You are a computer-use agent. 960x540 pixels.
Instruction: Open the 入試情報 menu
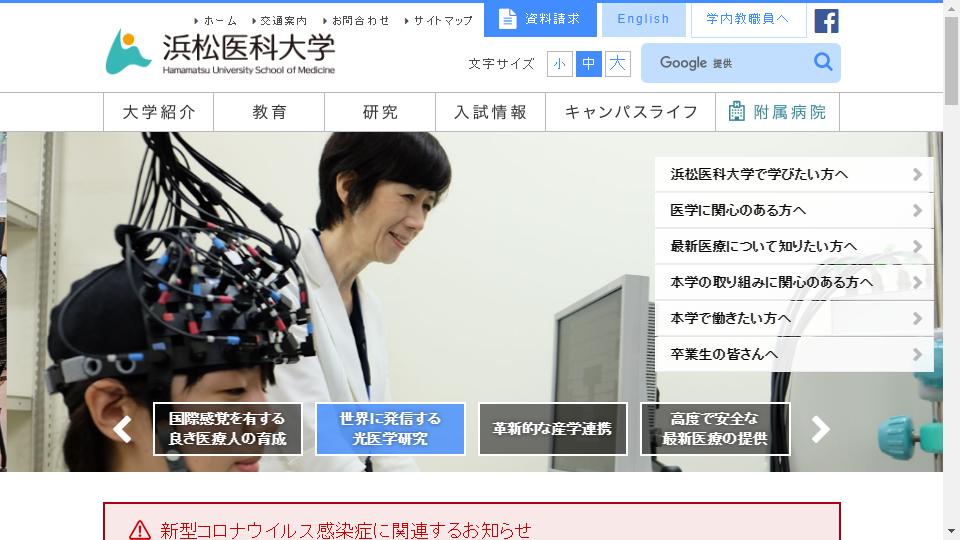(490, 112)
